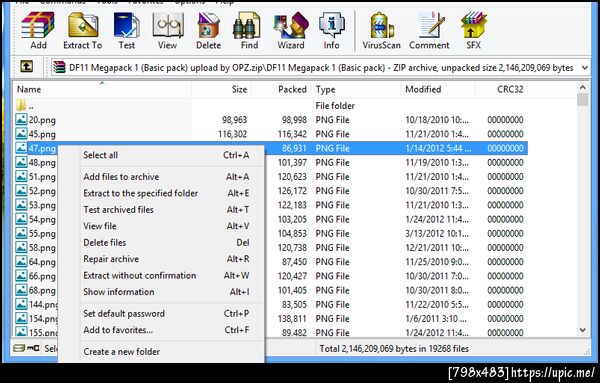
Task: Expand the archive path dropdown arrow
Action: point(585,68)
